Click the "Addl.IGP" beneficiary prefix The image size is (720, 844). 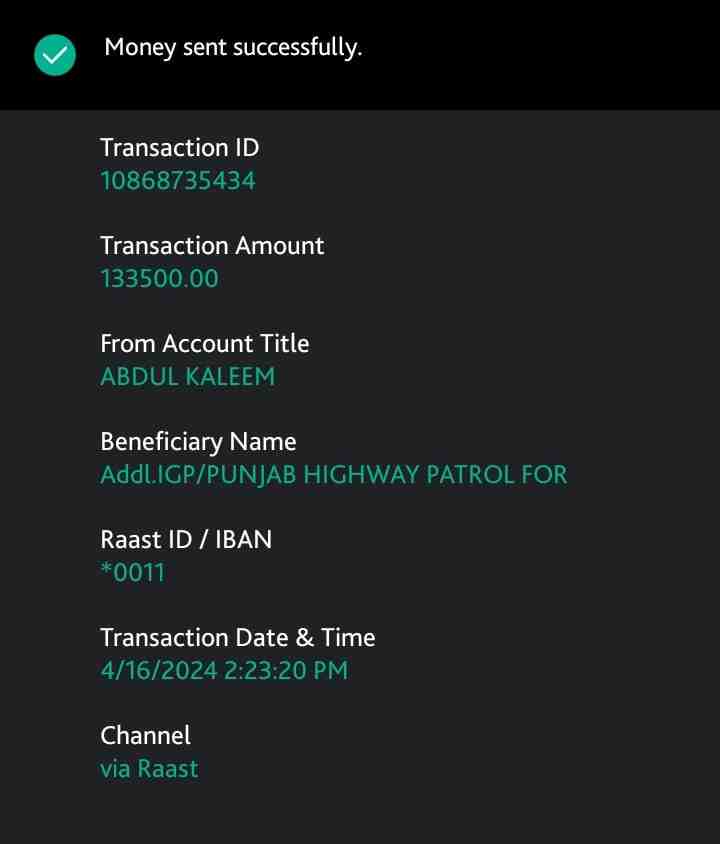pyautogui.click(x=141, y=475)
